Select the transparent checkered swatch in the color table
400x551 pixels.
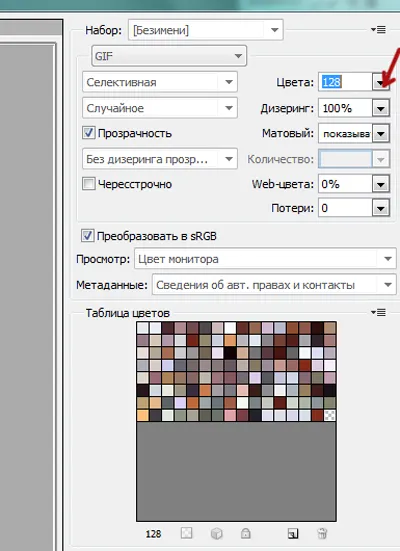tap(330, 415)
